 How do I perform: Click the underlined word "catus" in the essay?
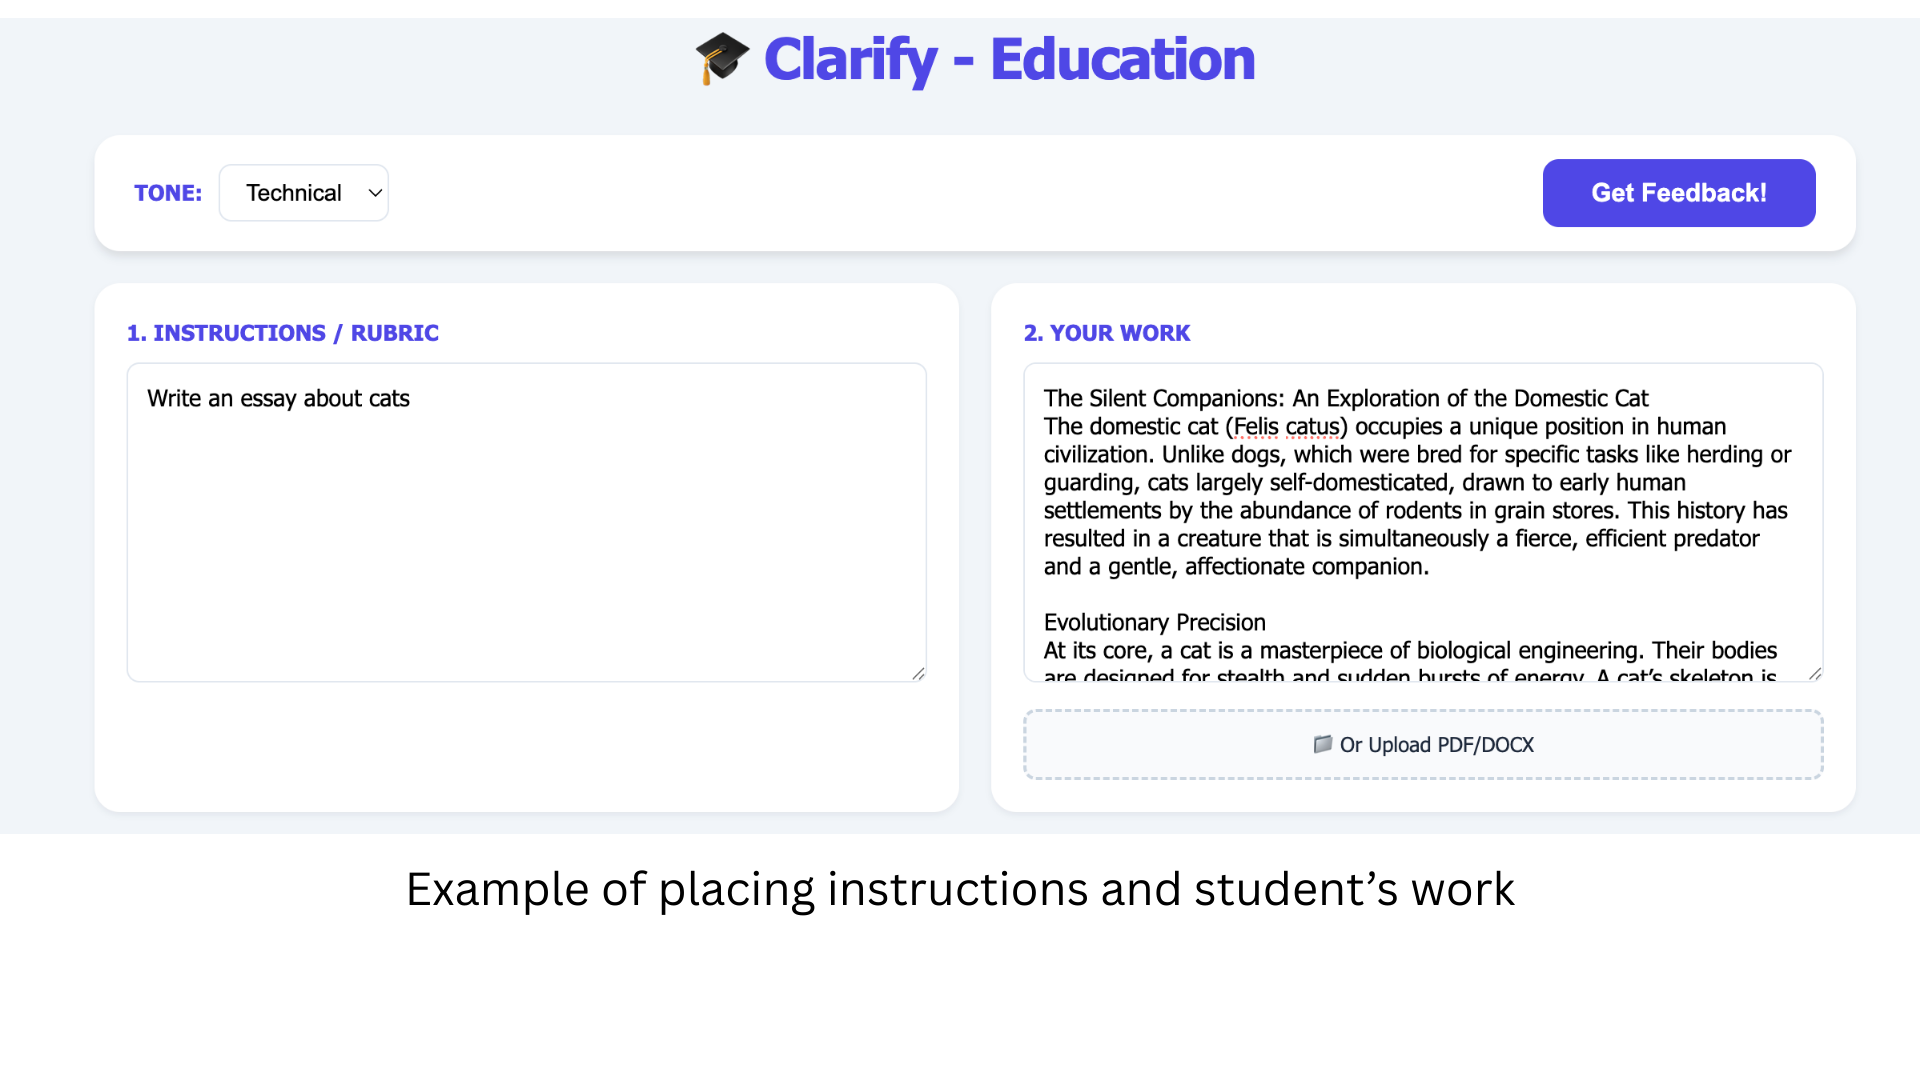tap(1312, 427)
